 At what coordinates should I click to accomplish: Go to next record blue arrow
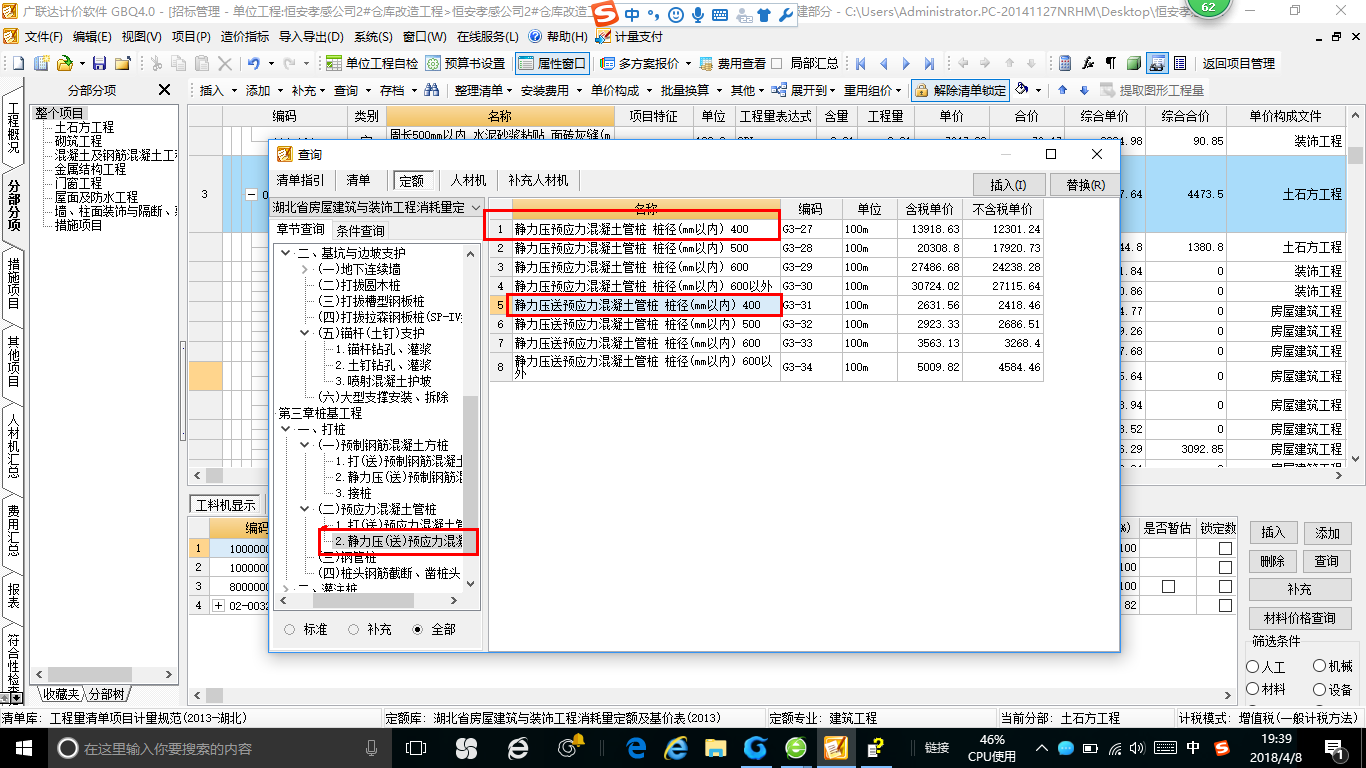click(907, 63)
